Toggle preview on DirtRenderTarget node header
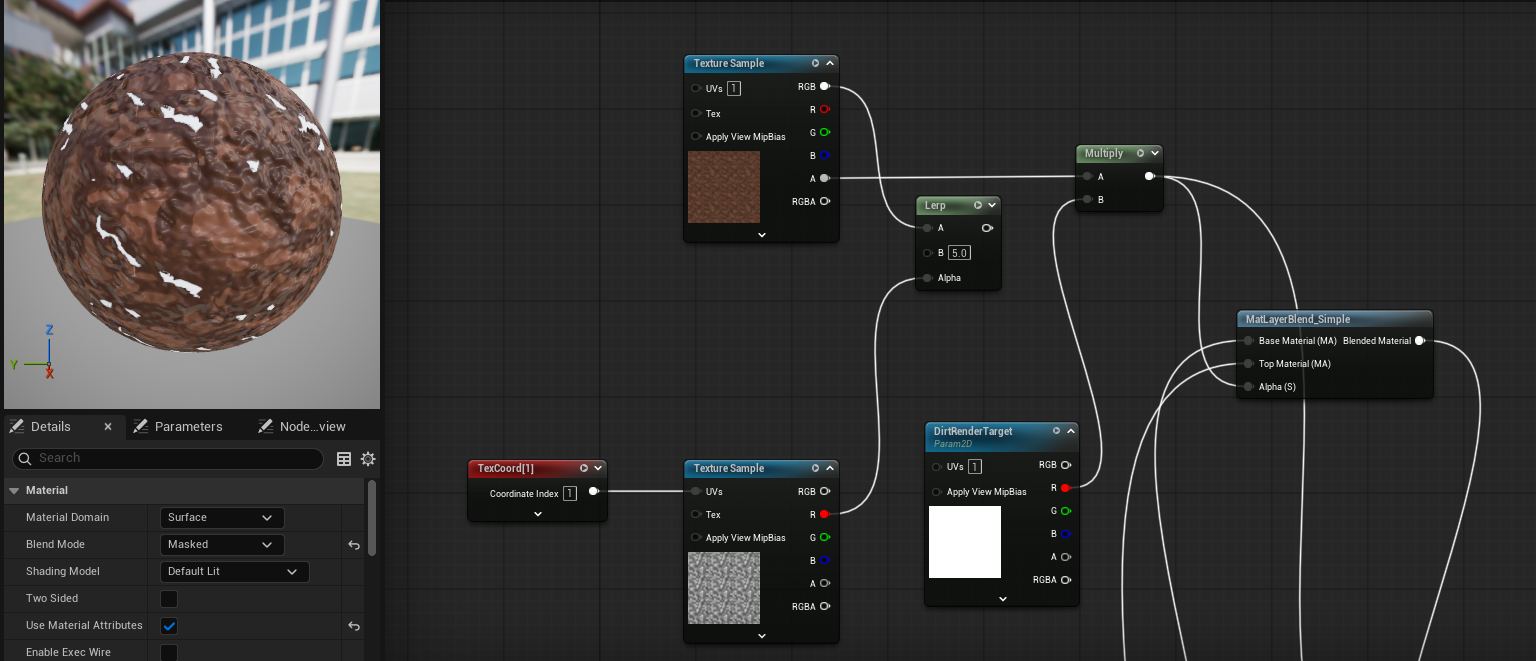Image resolution: width=1536 pixels, height=661 pixels. pyautogui.click(x=1057, y=431)
